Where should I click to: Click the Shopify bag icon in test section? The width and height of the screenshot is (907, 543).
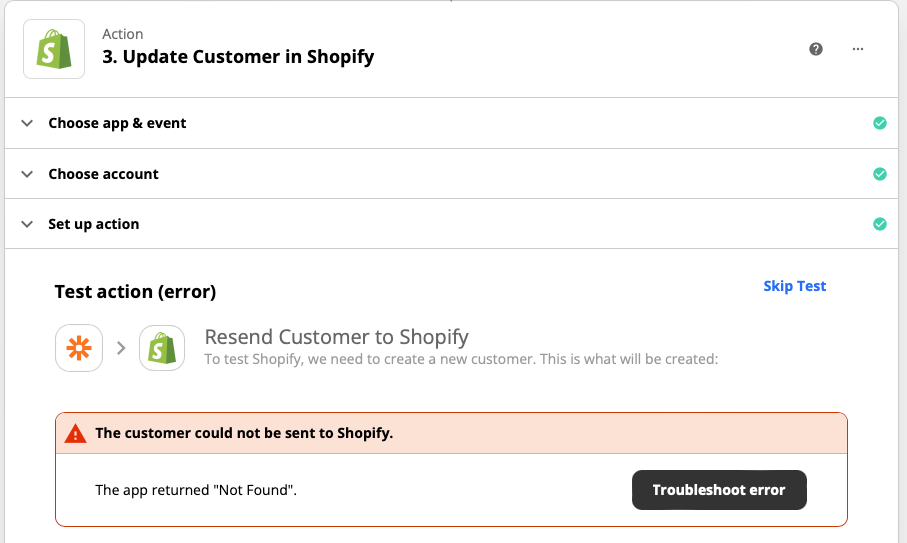pos(162,348)
